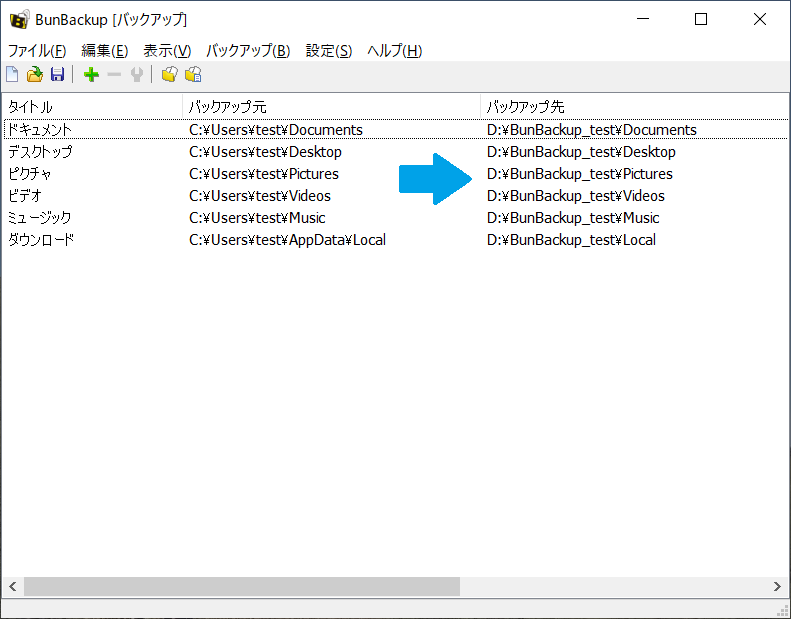The image size is (791, 619).
Task: Select the ドキュメント row title
Action: (x=39, y=130)
